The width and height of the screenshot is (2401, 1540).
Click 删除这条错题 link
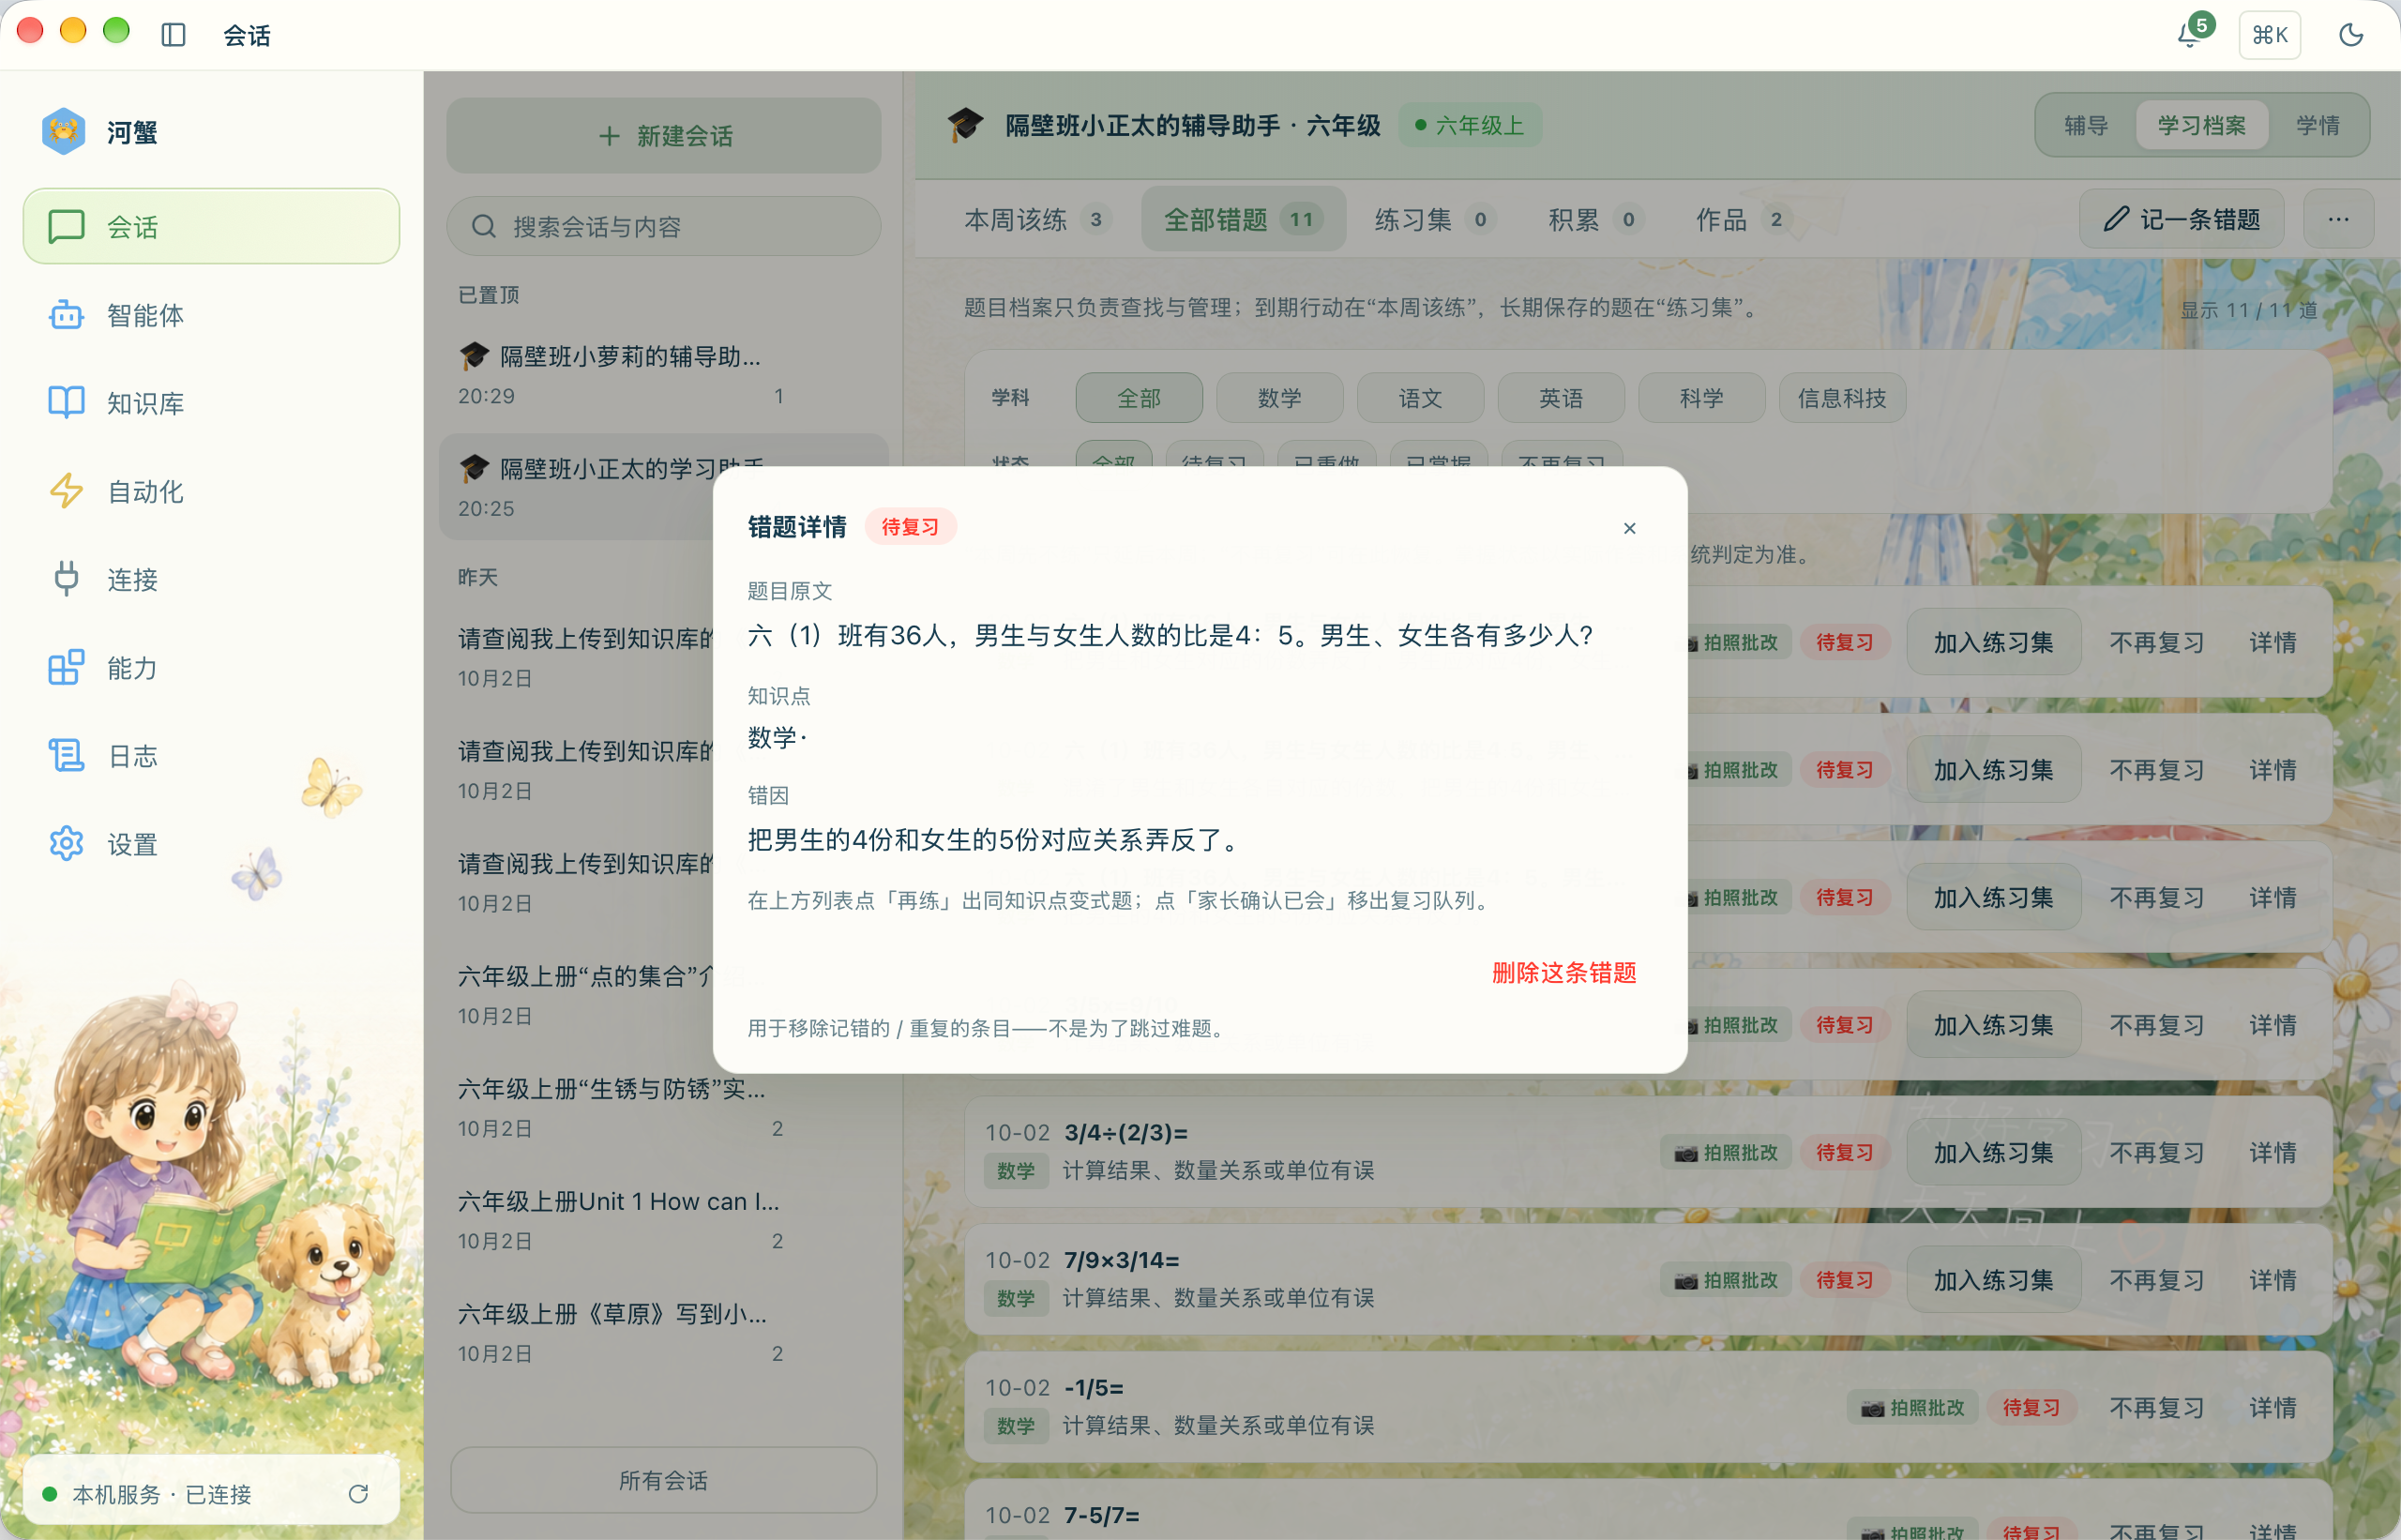coord(1564,972)
